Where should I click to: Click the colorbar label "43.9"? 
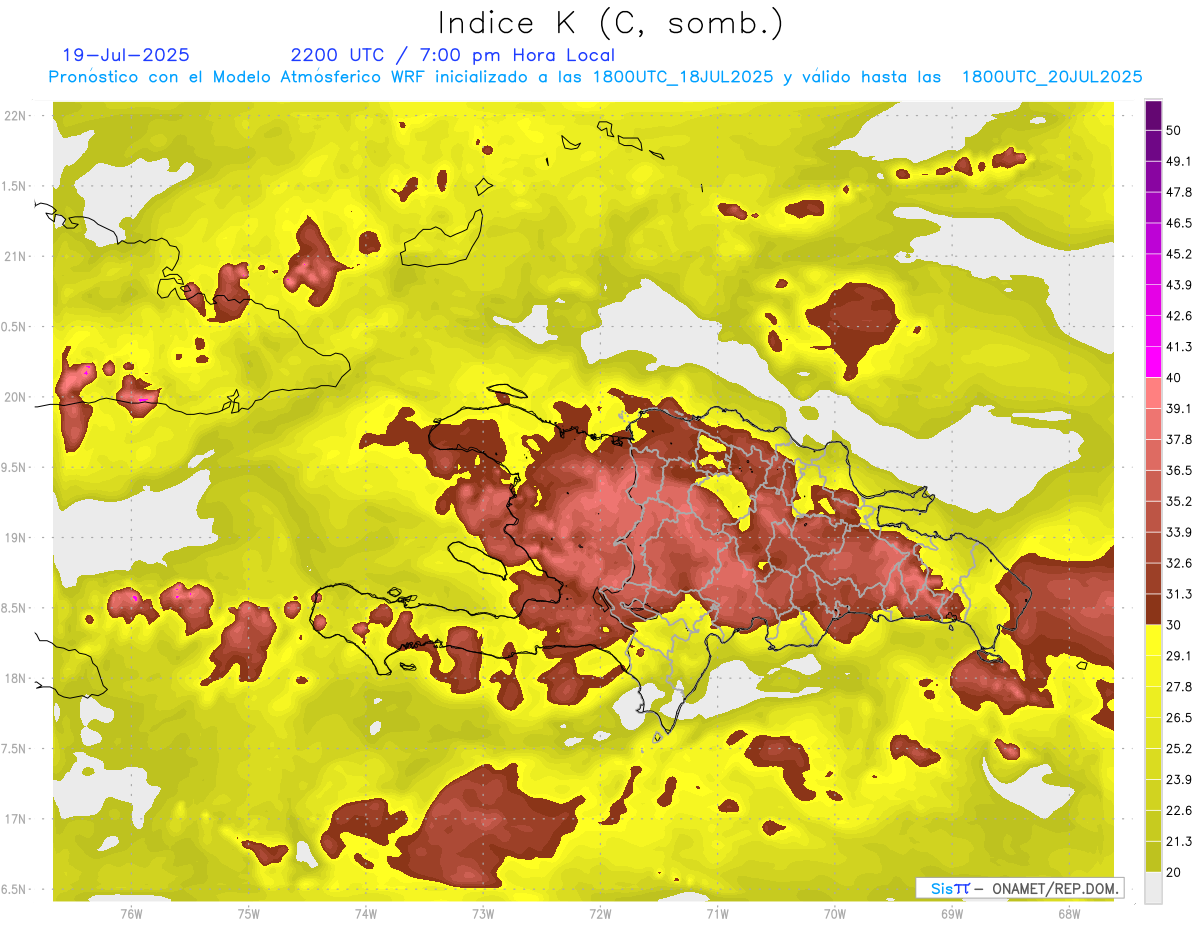coord(1178,285)
